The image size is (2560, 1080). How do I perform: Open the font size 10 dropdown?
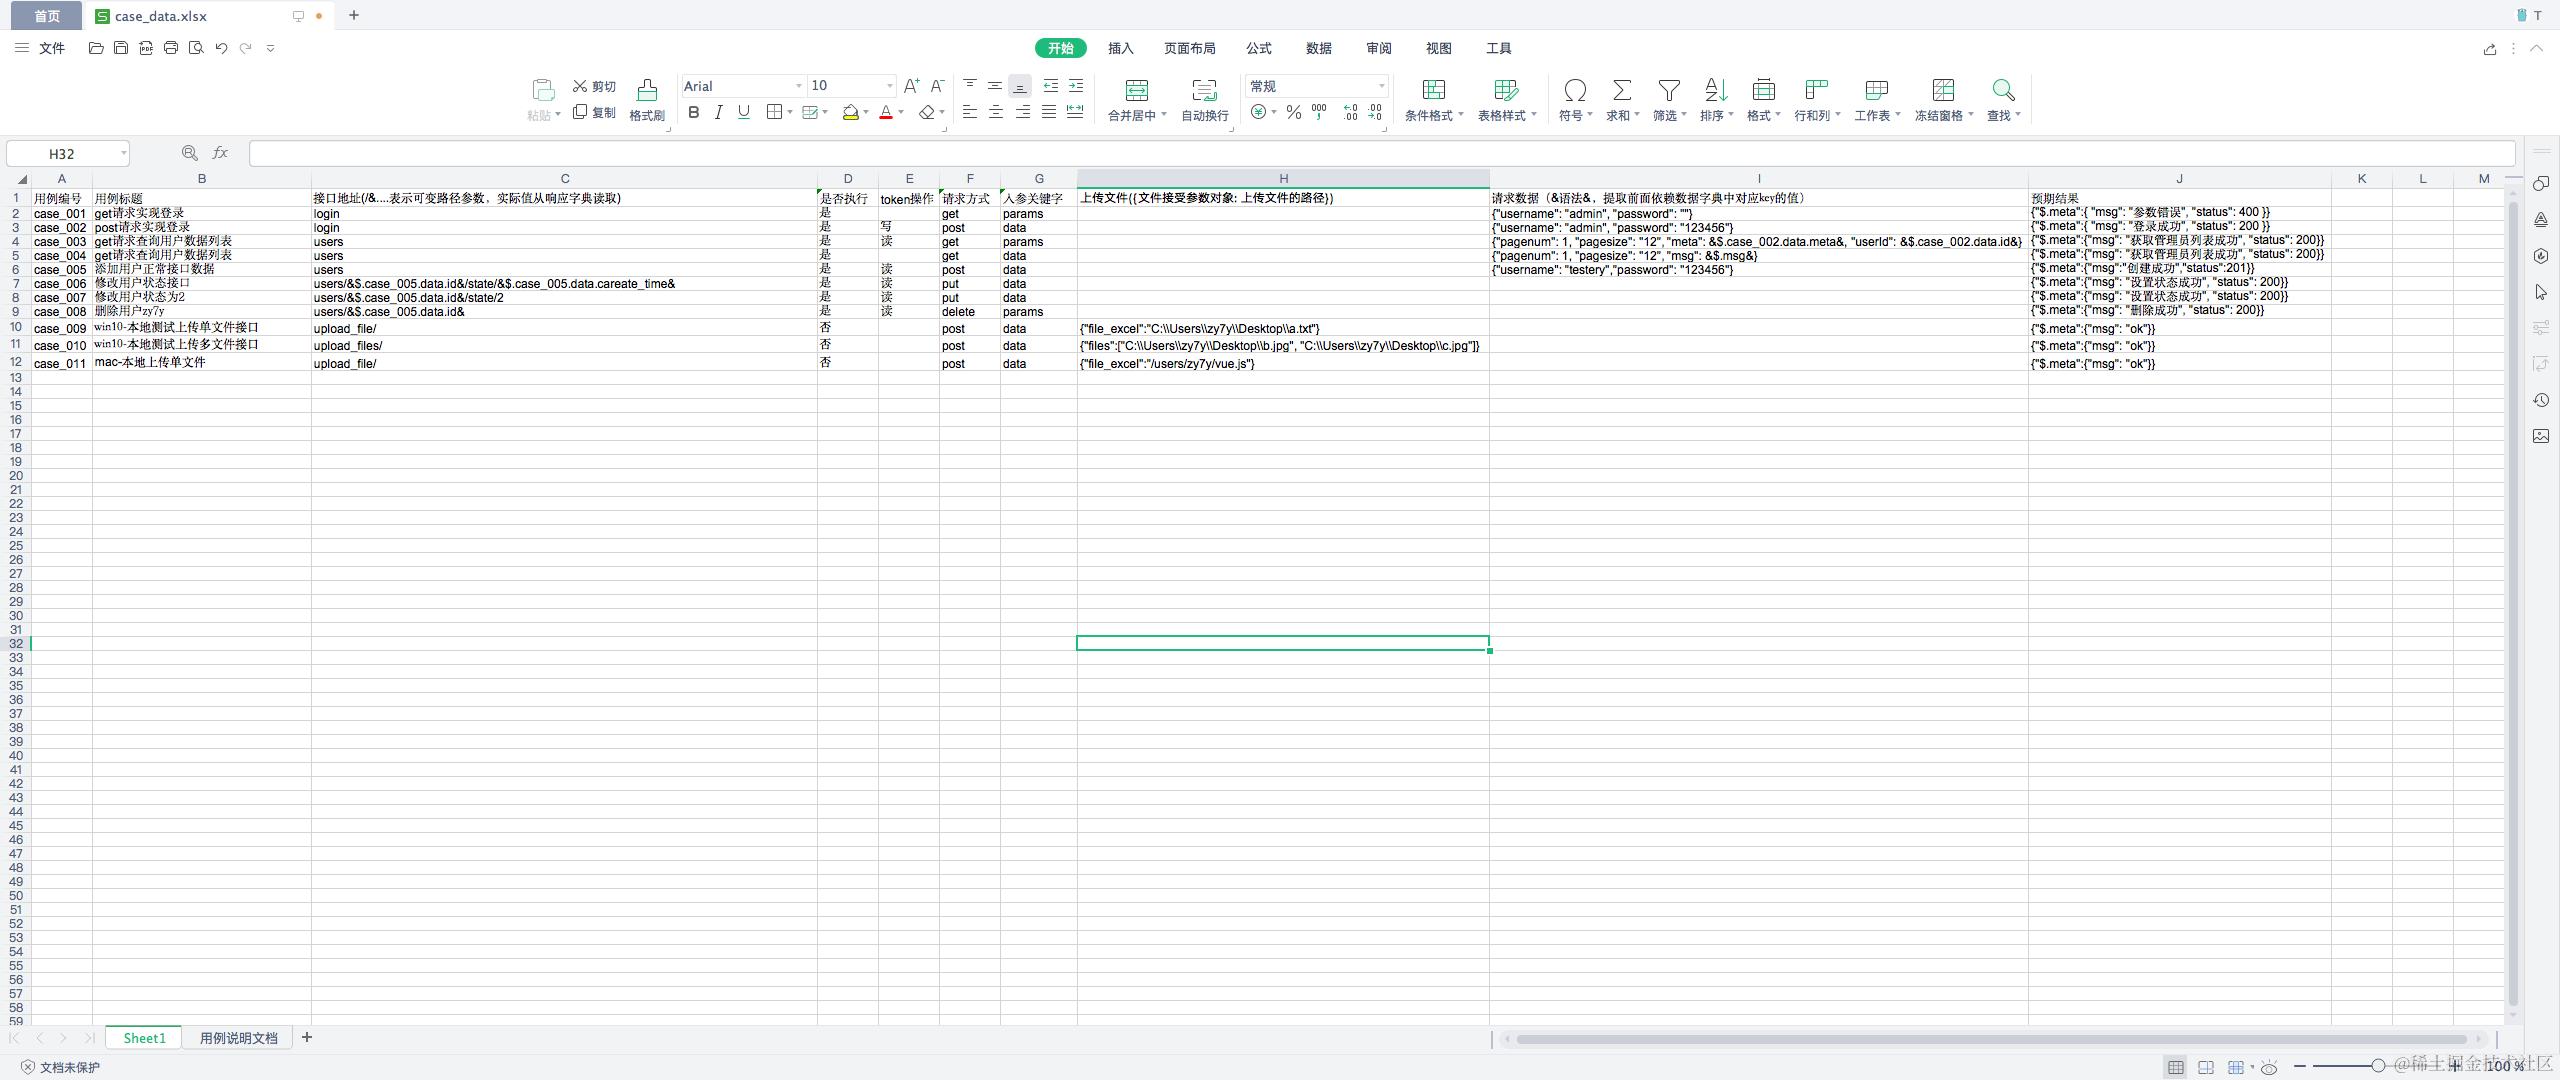(x=889, y=86)
